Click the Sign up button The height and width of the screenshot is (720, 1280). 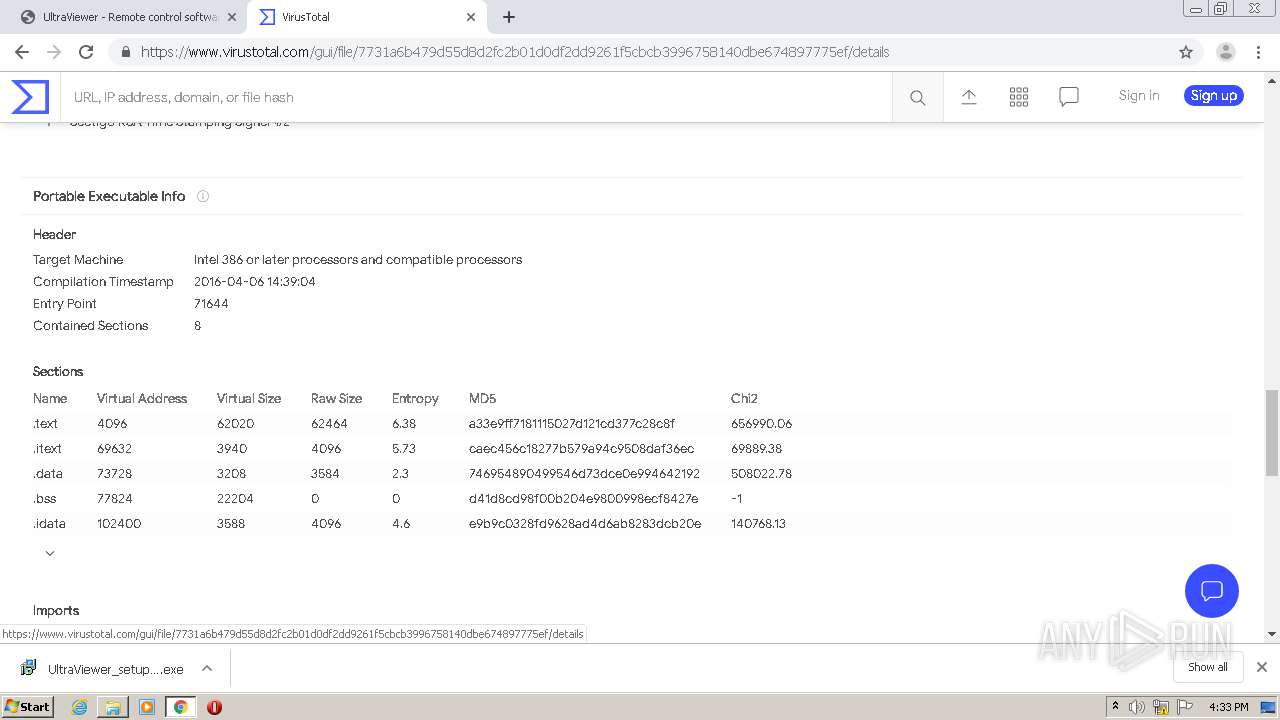1214,96
